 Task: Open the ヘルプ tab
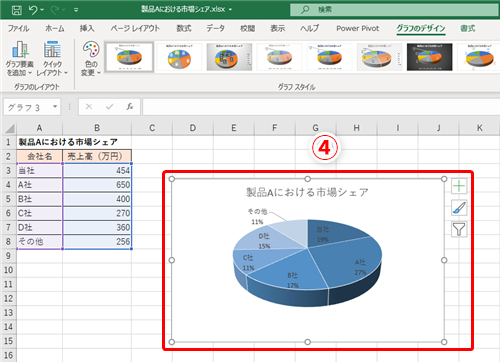coord(309,29)
